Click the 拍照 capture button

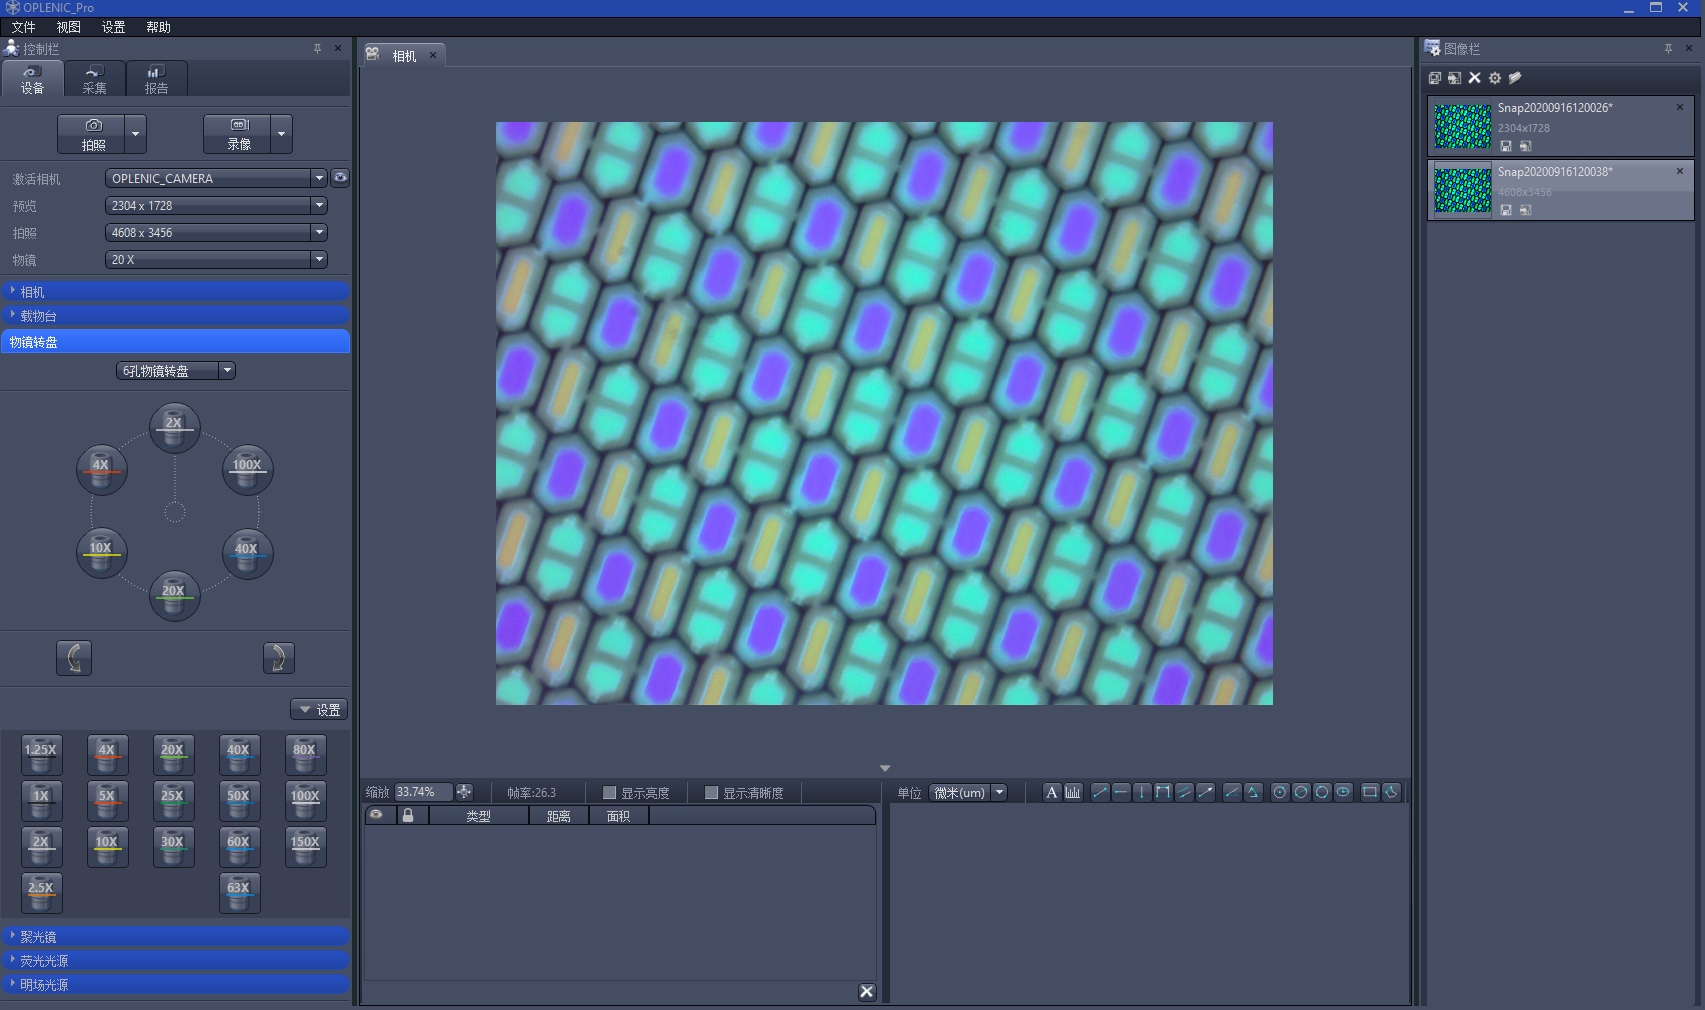[x=92, y=134]
